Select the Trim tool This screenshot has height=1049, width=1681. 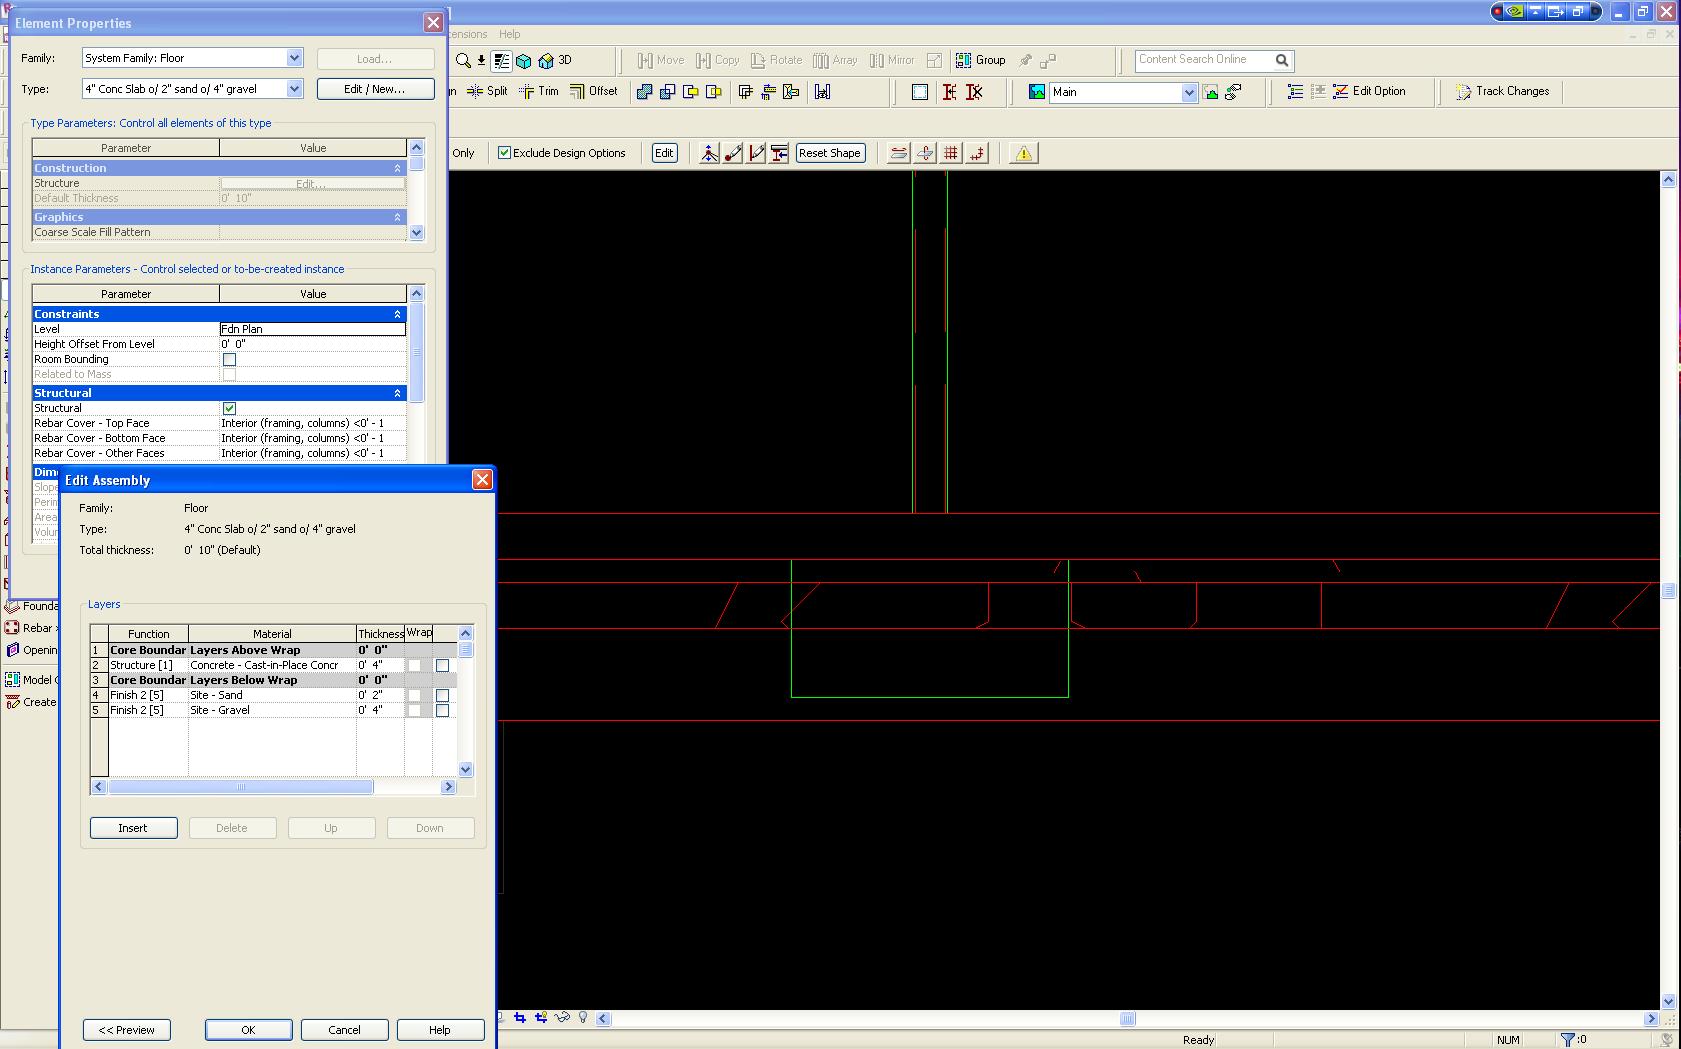coord(527,91)
